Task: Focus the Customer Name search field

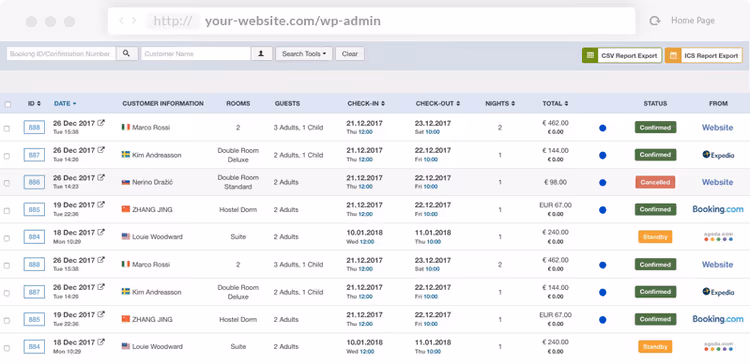Action: pyautogui.click(x=196, y=54)
